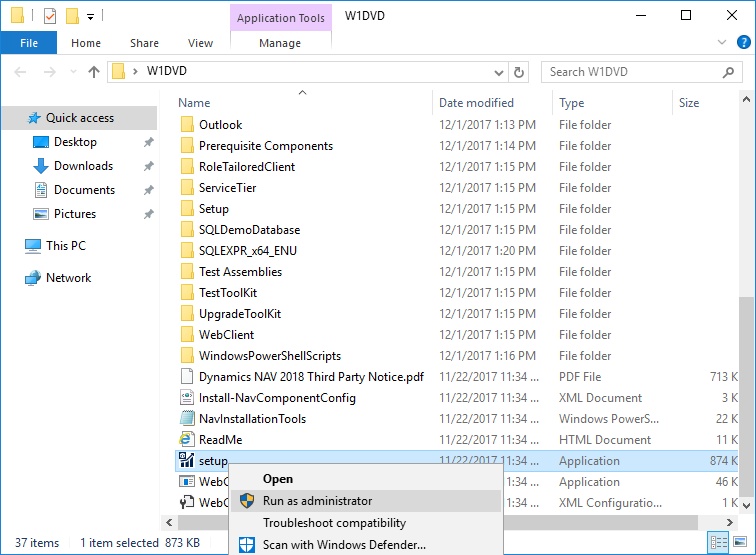Switch to the large icons view layout
This screenshot has width=756, height=555.
click(740, 542)
